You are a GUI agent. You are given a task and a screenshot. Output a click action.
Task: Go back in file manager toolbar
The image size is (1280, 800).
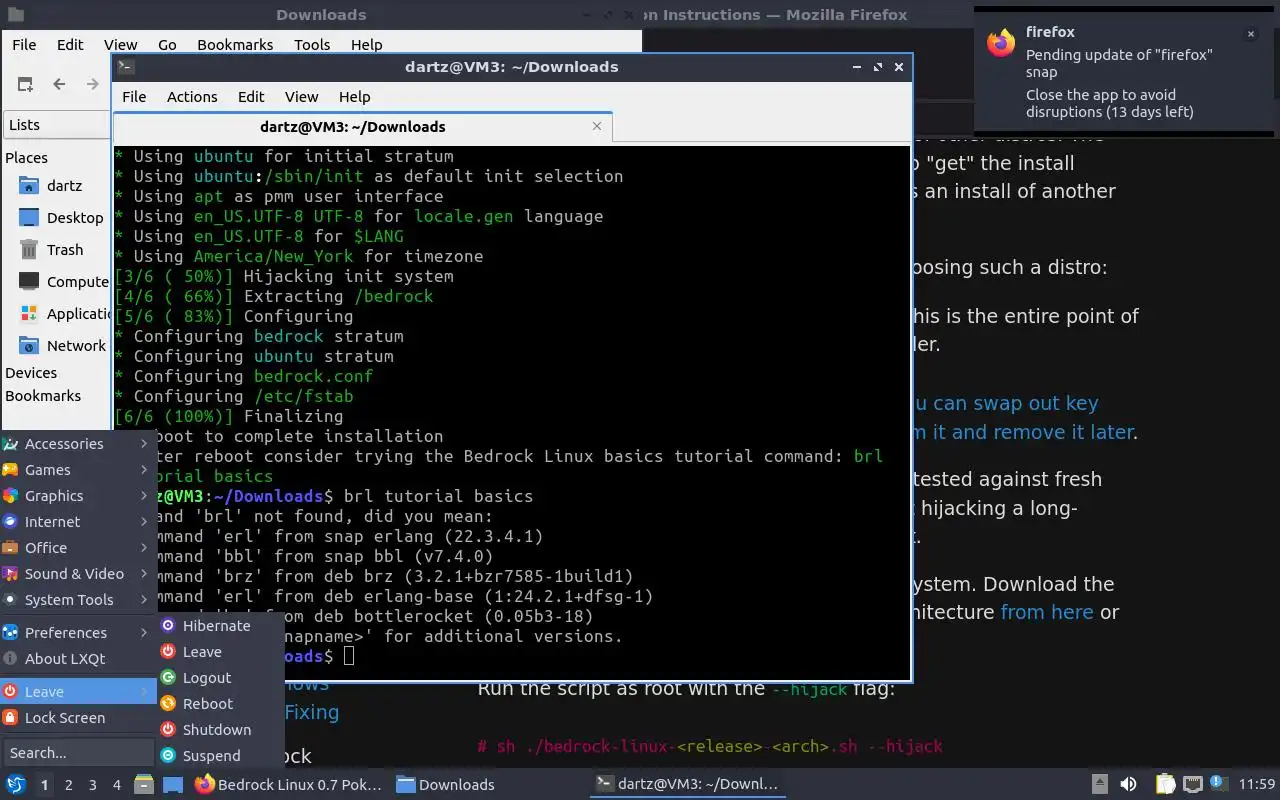pyautogui.click(x=59, y=84)
